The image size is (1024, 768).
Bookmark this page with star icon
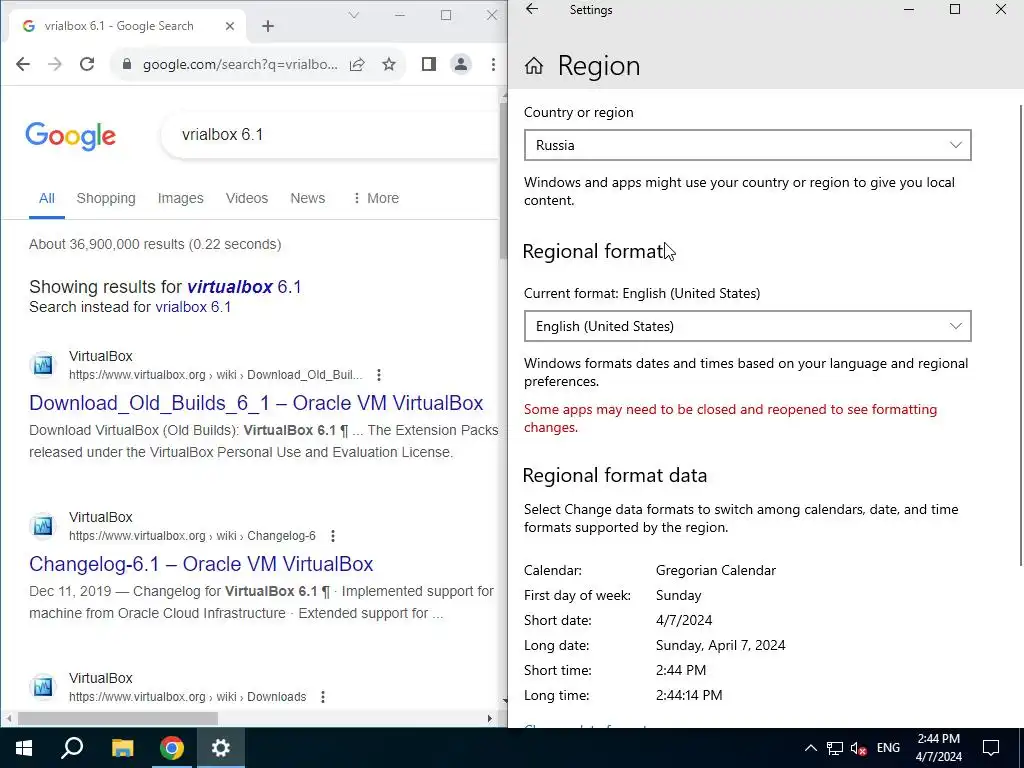pos(389,64)
